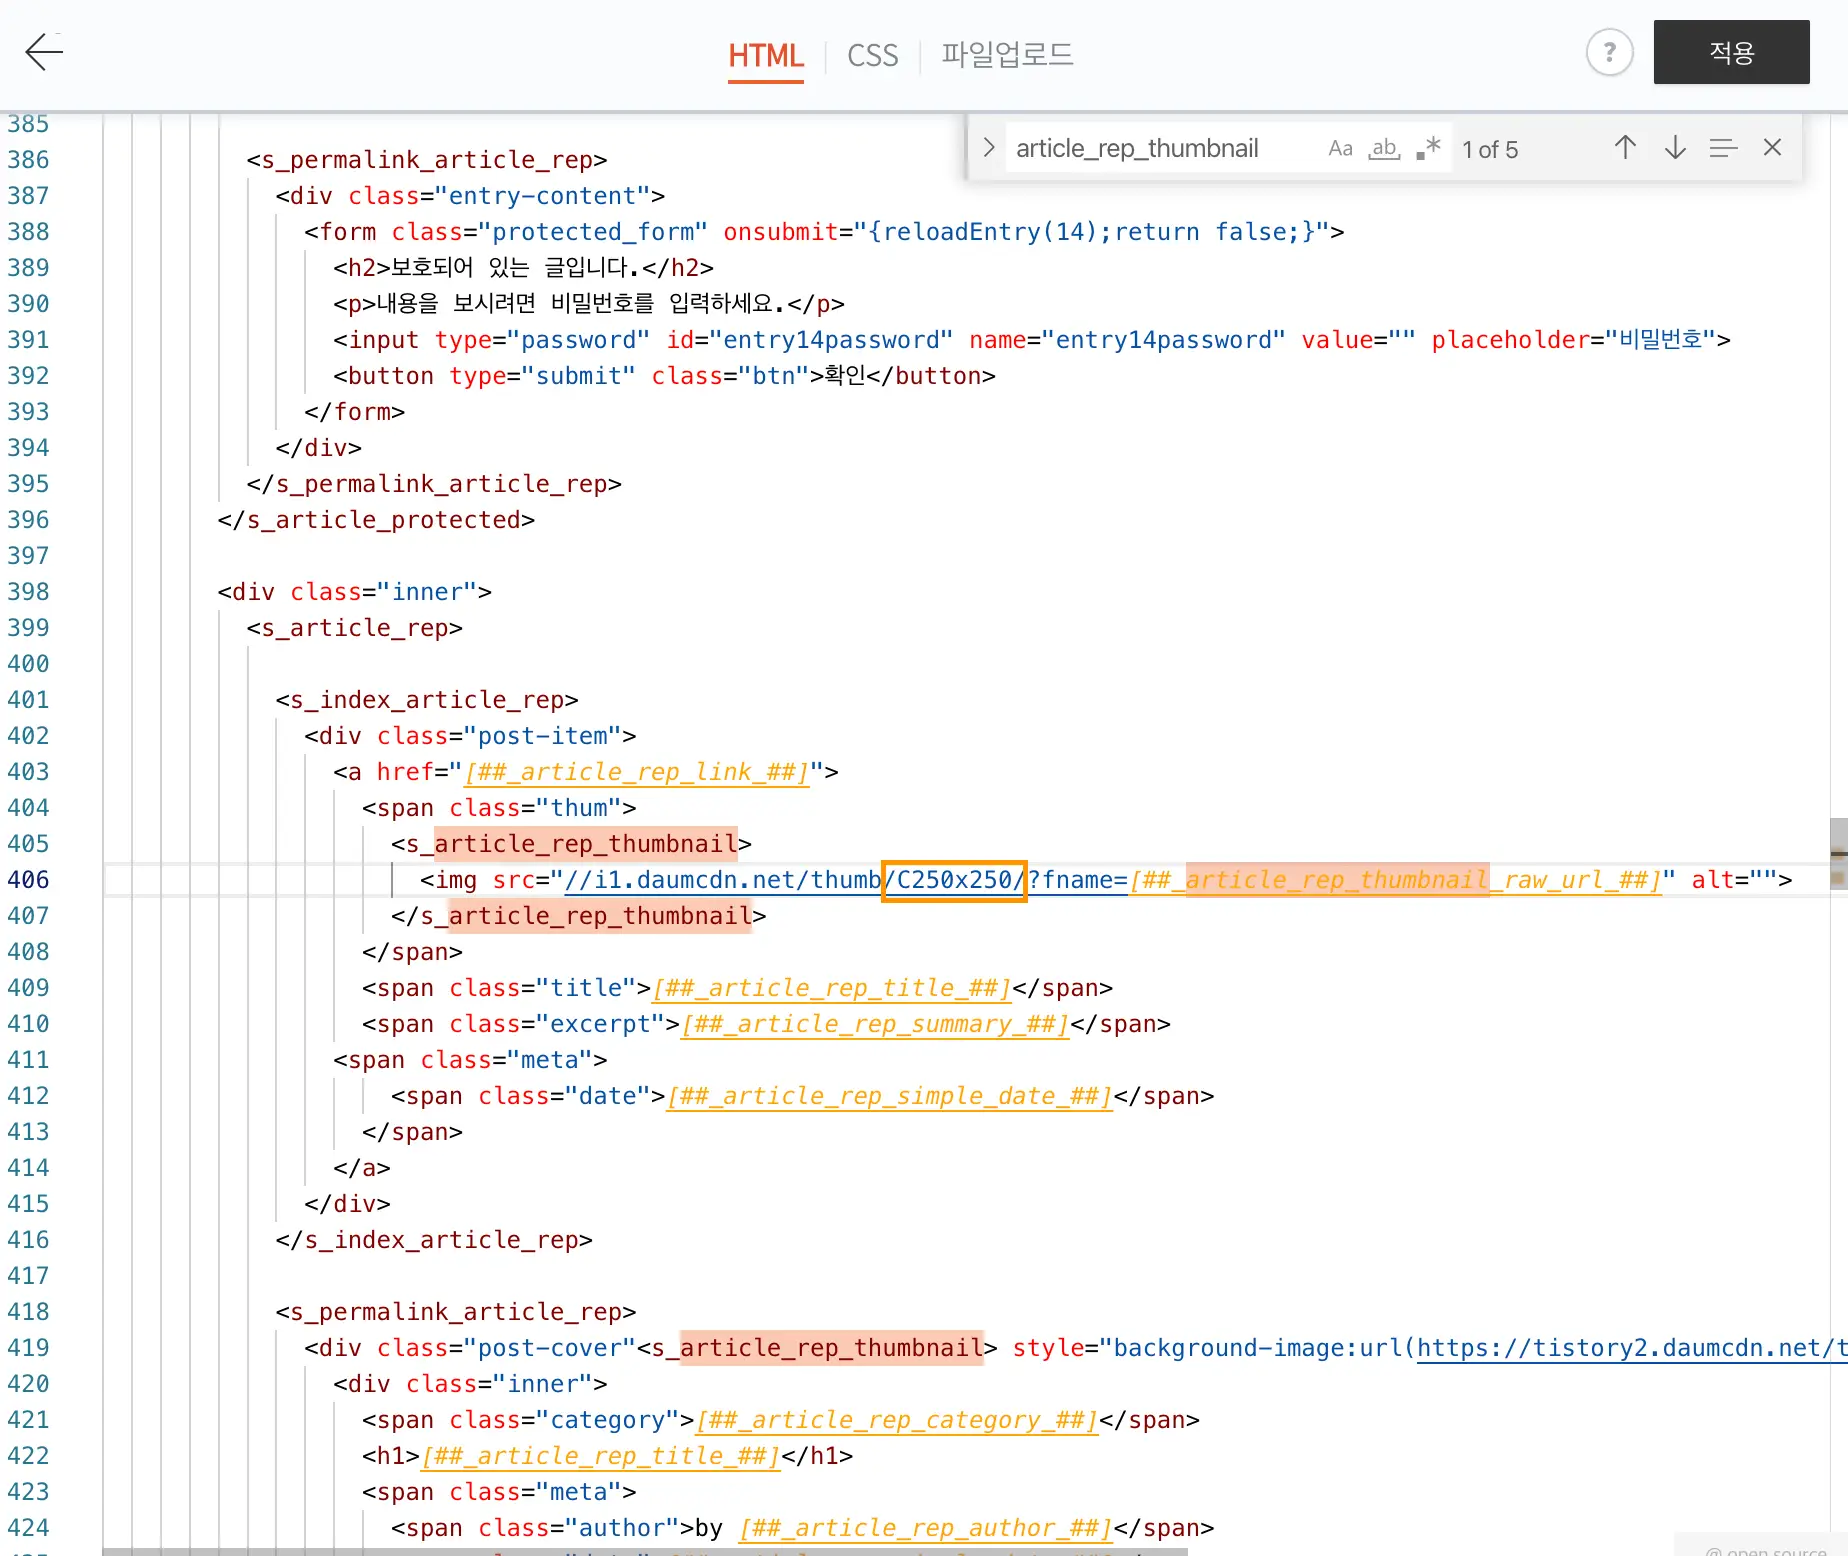
Task: Click the button type="submit" line 392
Action: (x=664, y=376)
